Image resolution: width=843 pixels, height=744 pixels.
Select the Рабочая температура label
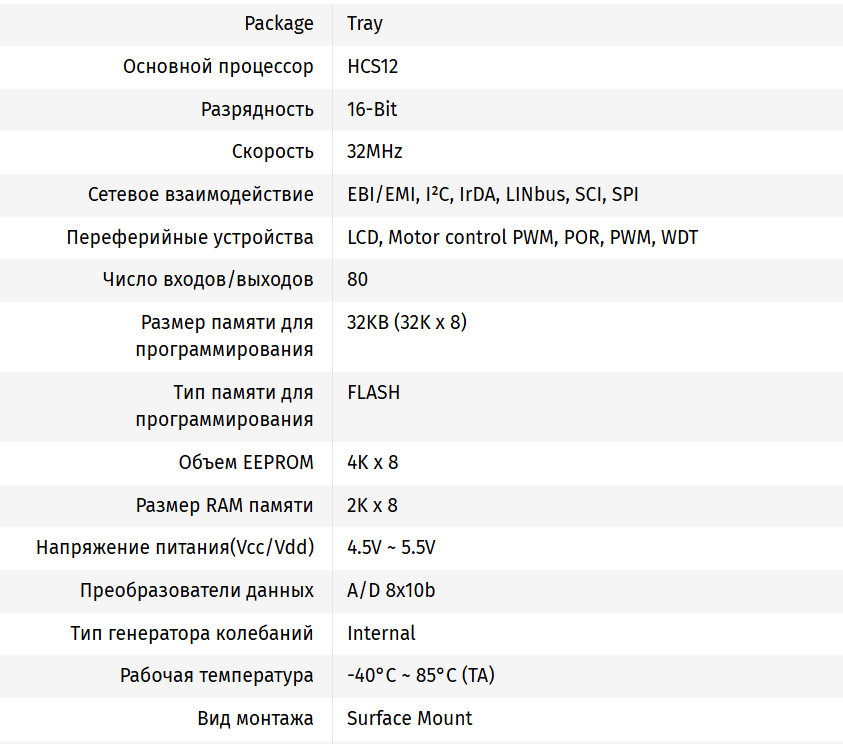[x=217, y=675]
